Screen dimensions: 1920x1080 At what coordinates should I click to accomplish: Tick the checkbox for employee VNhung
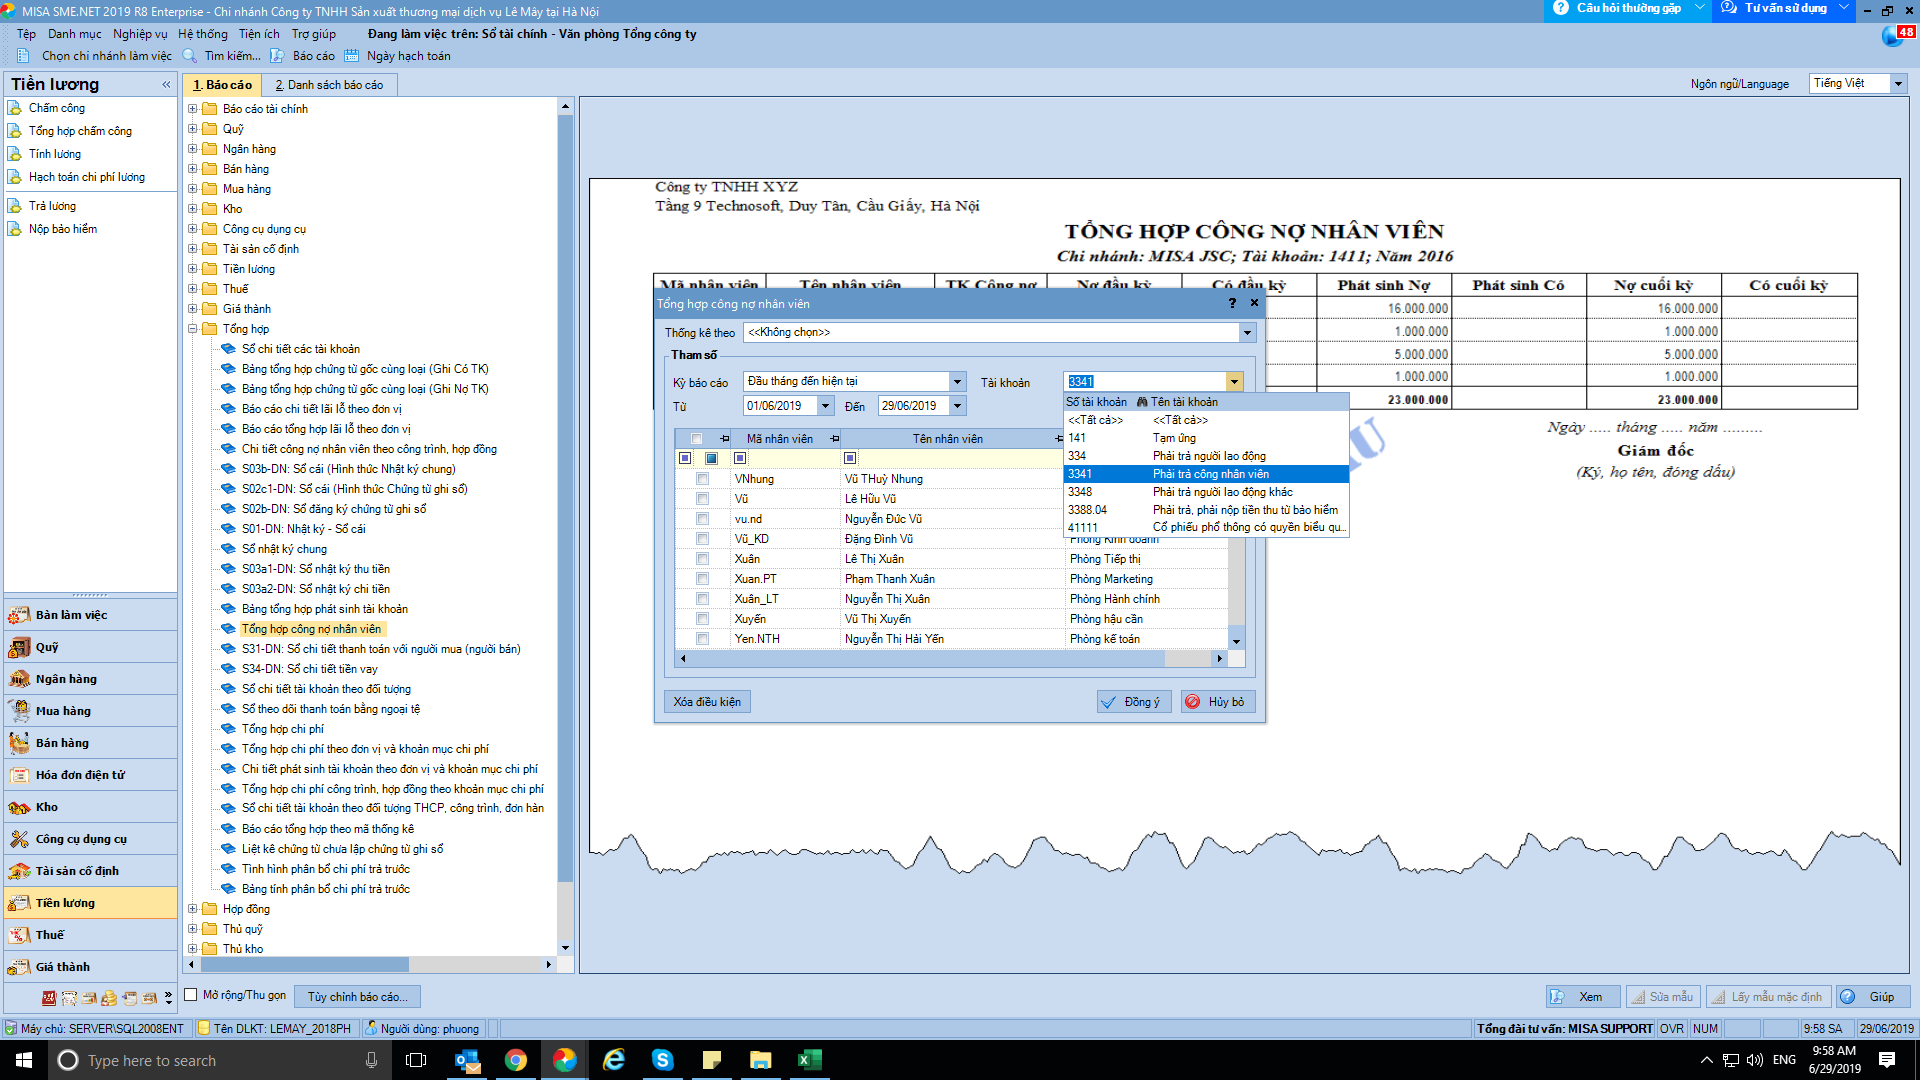click(702, 479)
